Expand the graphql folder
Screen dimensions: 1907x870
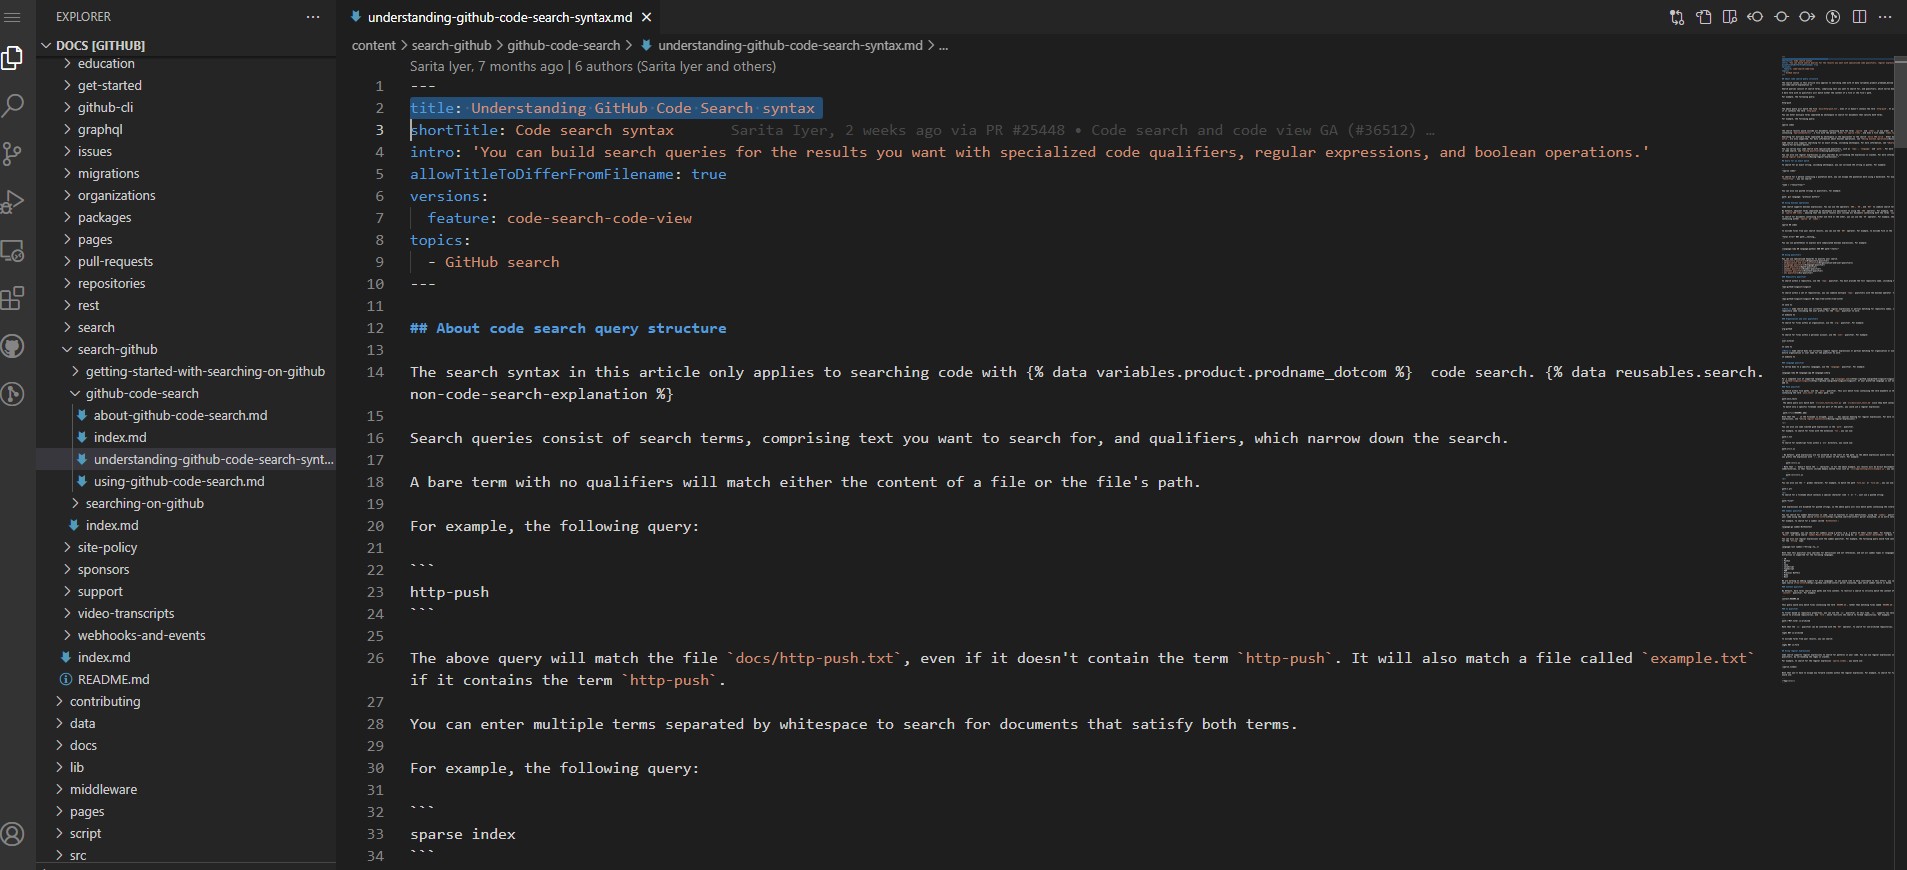point(100,129)
